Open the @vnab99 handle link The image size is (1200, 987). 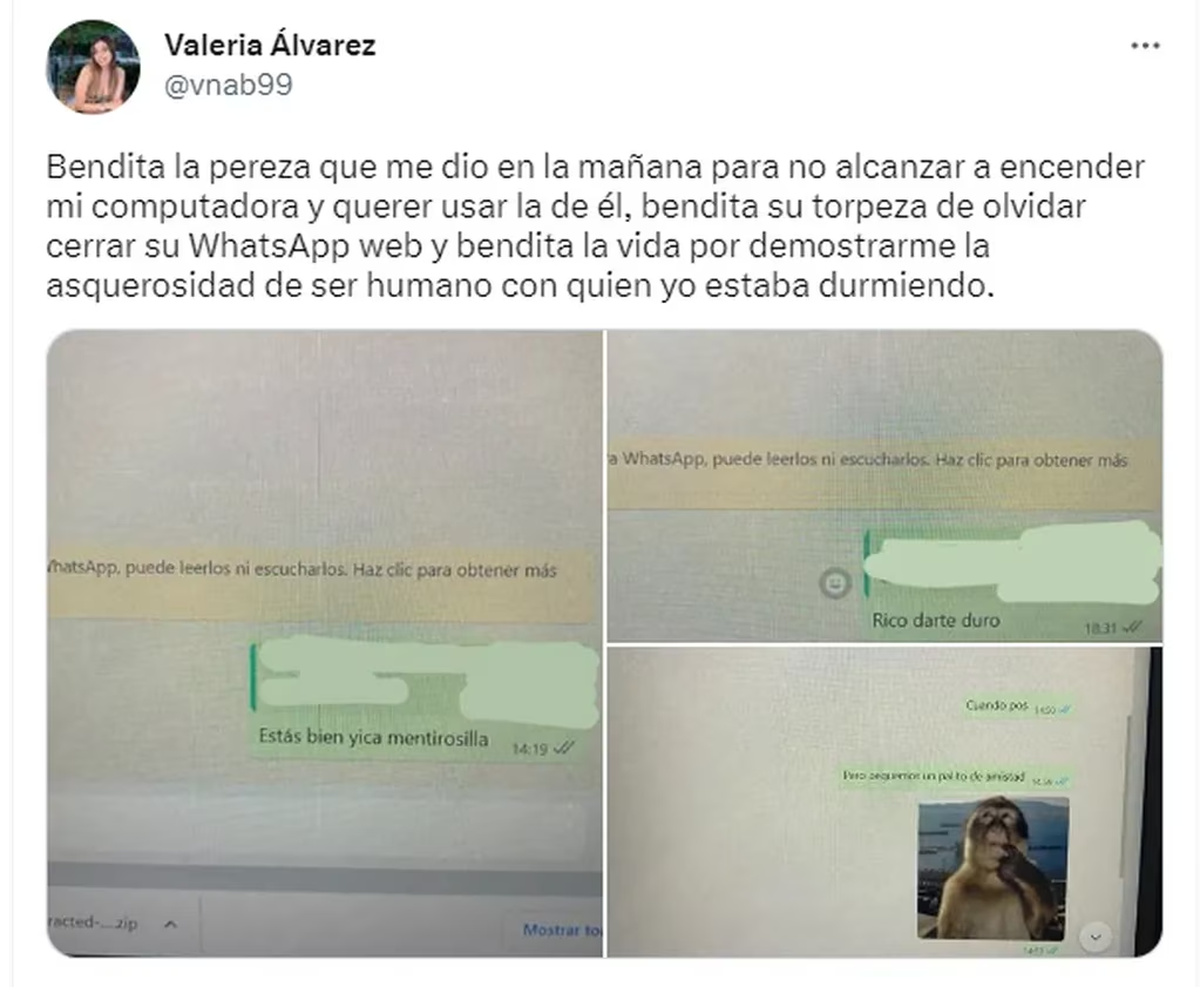pos(228,85)
